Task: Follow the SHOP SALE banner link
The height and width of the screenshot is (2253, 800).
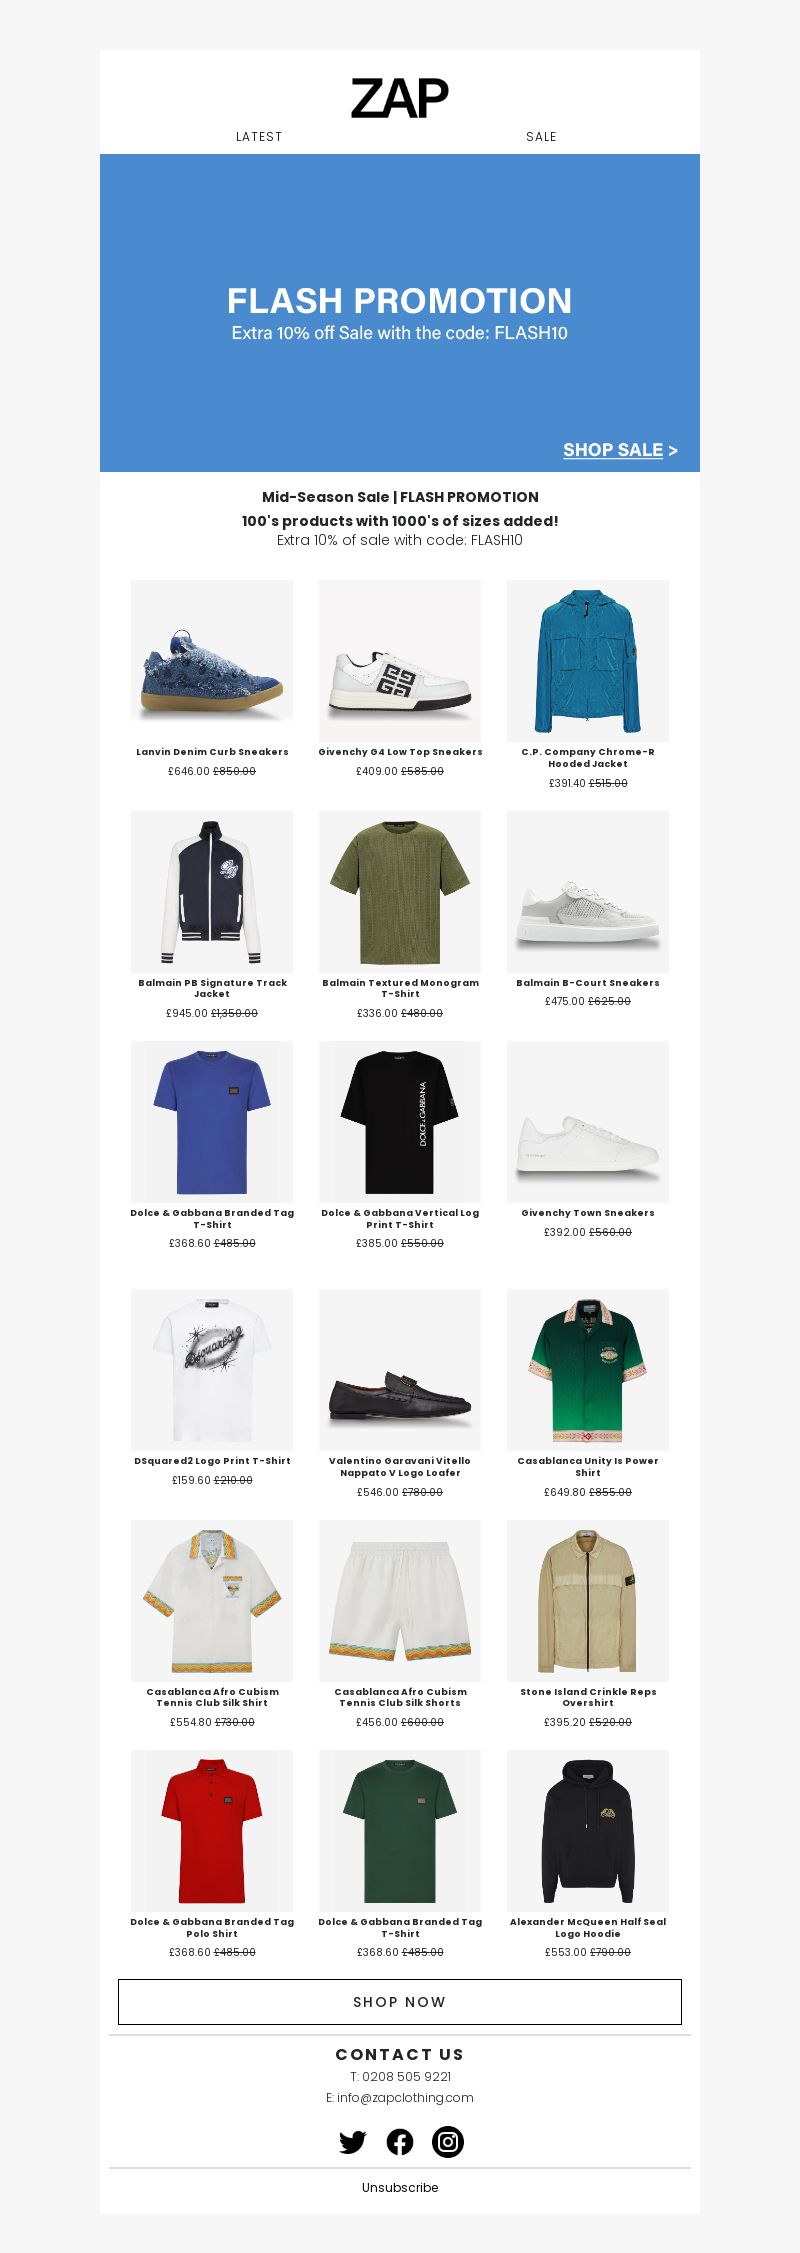Action: click(x=620, y=450)
